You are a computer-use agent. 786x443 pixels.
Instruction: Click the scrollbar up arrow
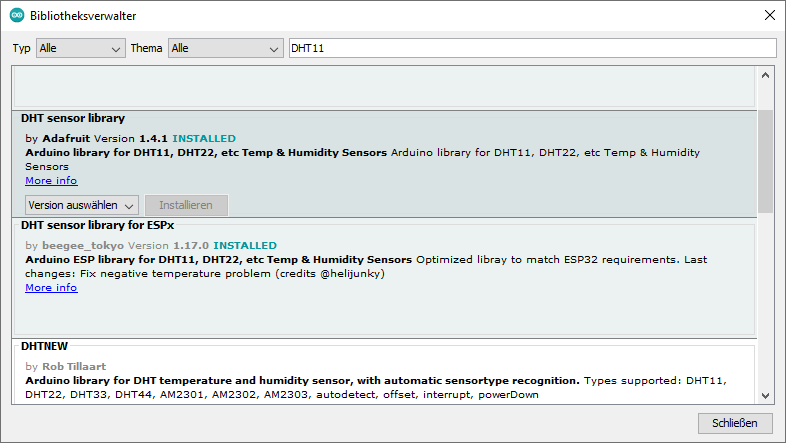click(x=766, y=76)
